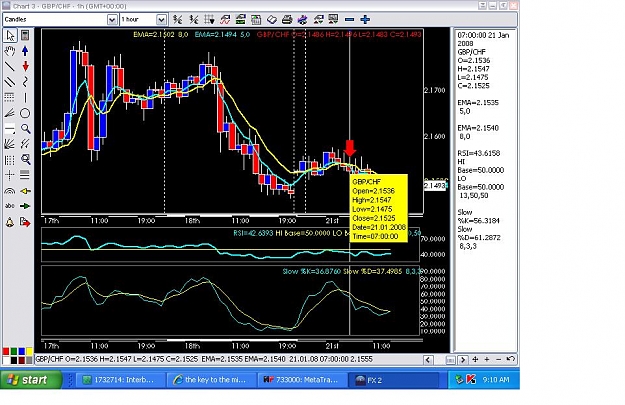Viewport: 625px width, 405px height.
Task: Click the blue plus zoom-in icon
Action: [x=365, y=19]
